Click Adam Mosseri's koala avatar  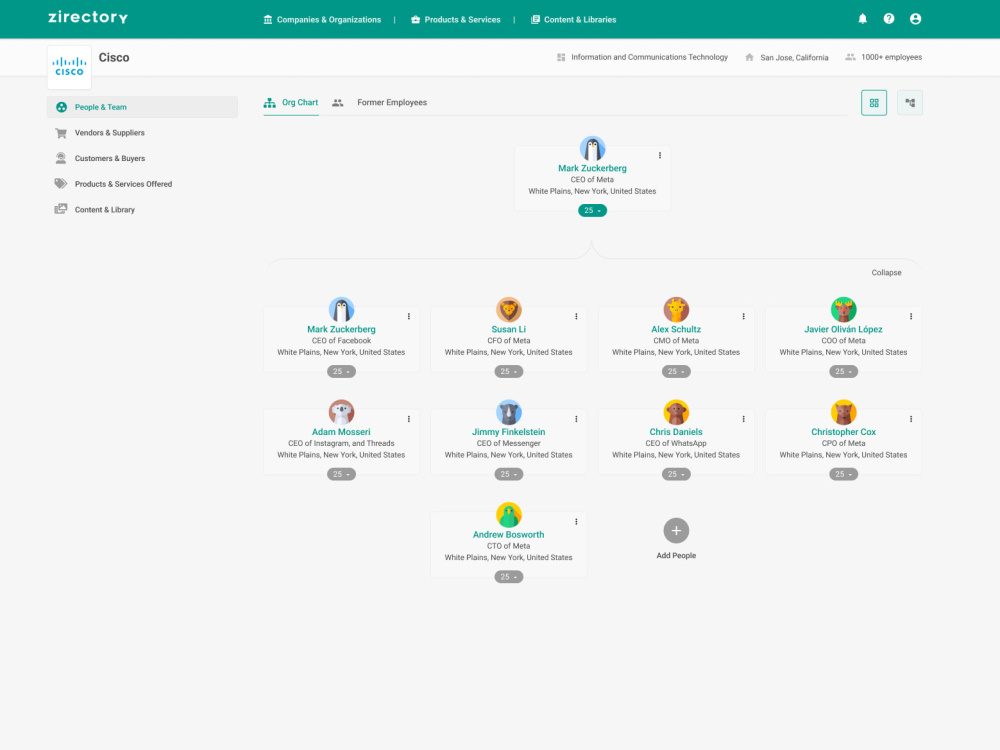[341, 413]
